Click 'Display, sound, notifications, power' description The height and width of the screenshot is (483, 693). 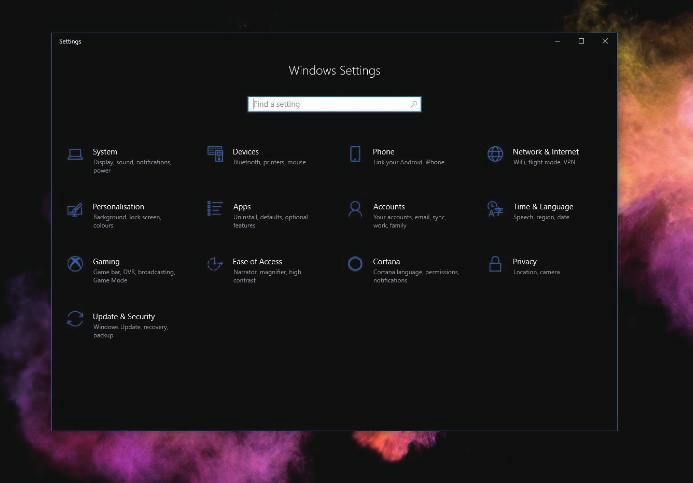click(132, 167)
